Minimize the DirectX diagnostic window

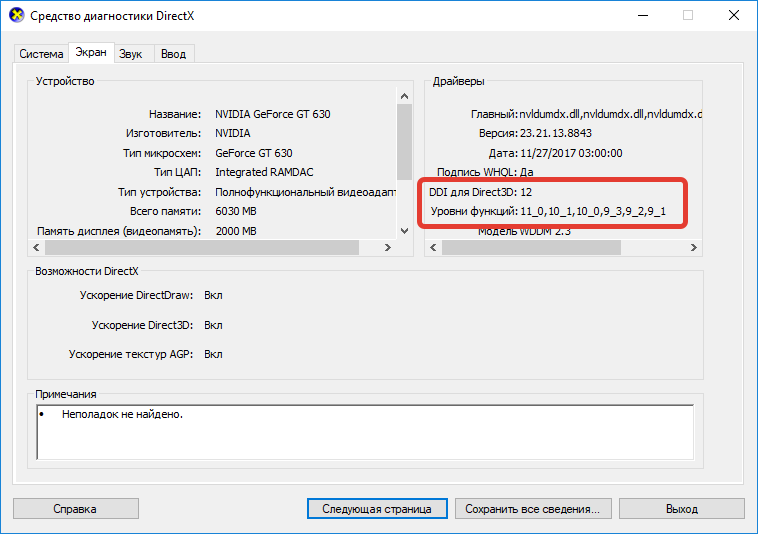(643, 15)
